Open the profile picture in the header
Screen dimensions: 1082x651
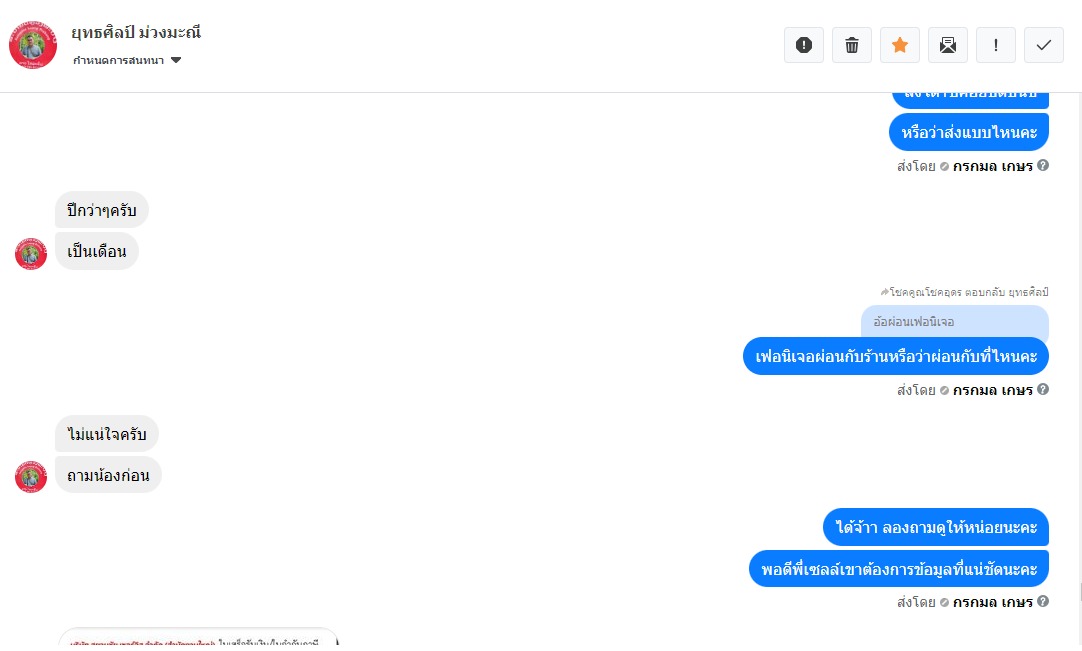coord(32,45)
